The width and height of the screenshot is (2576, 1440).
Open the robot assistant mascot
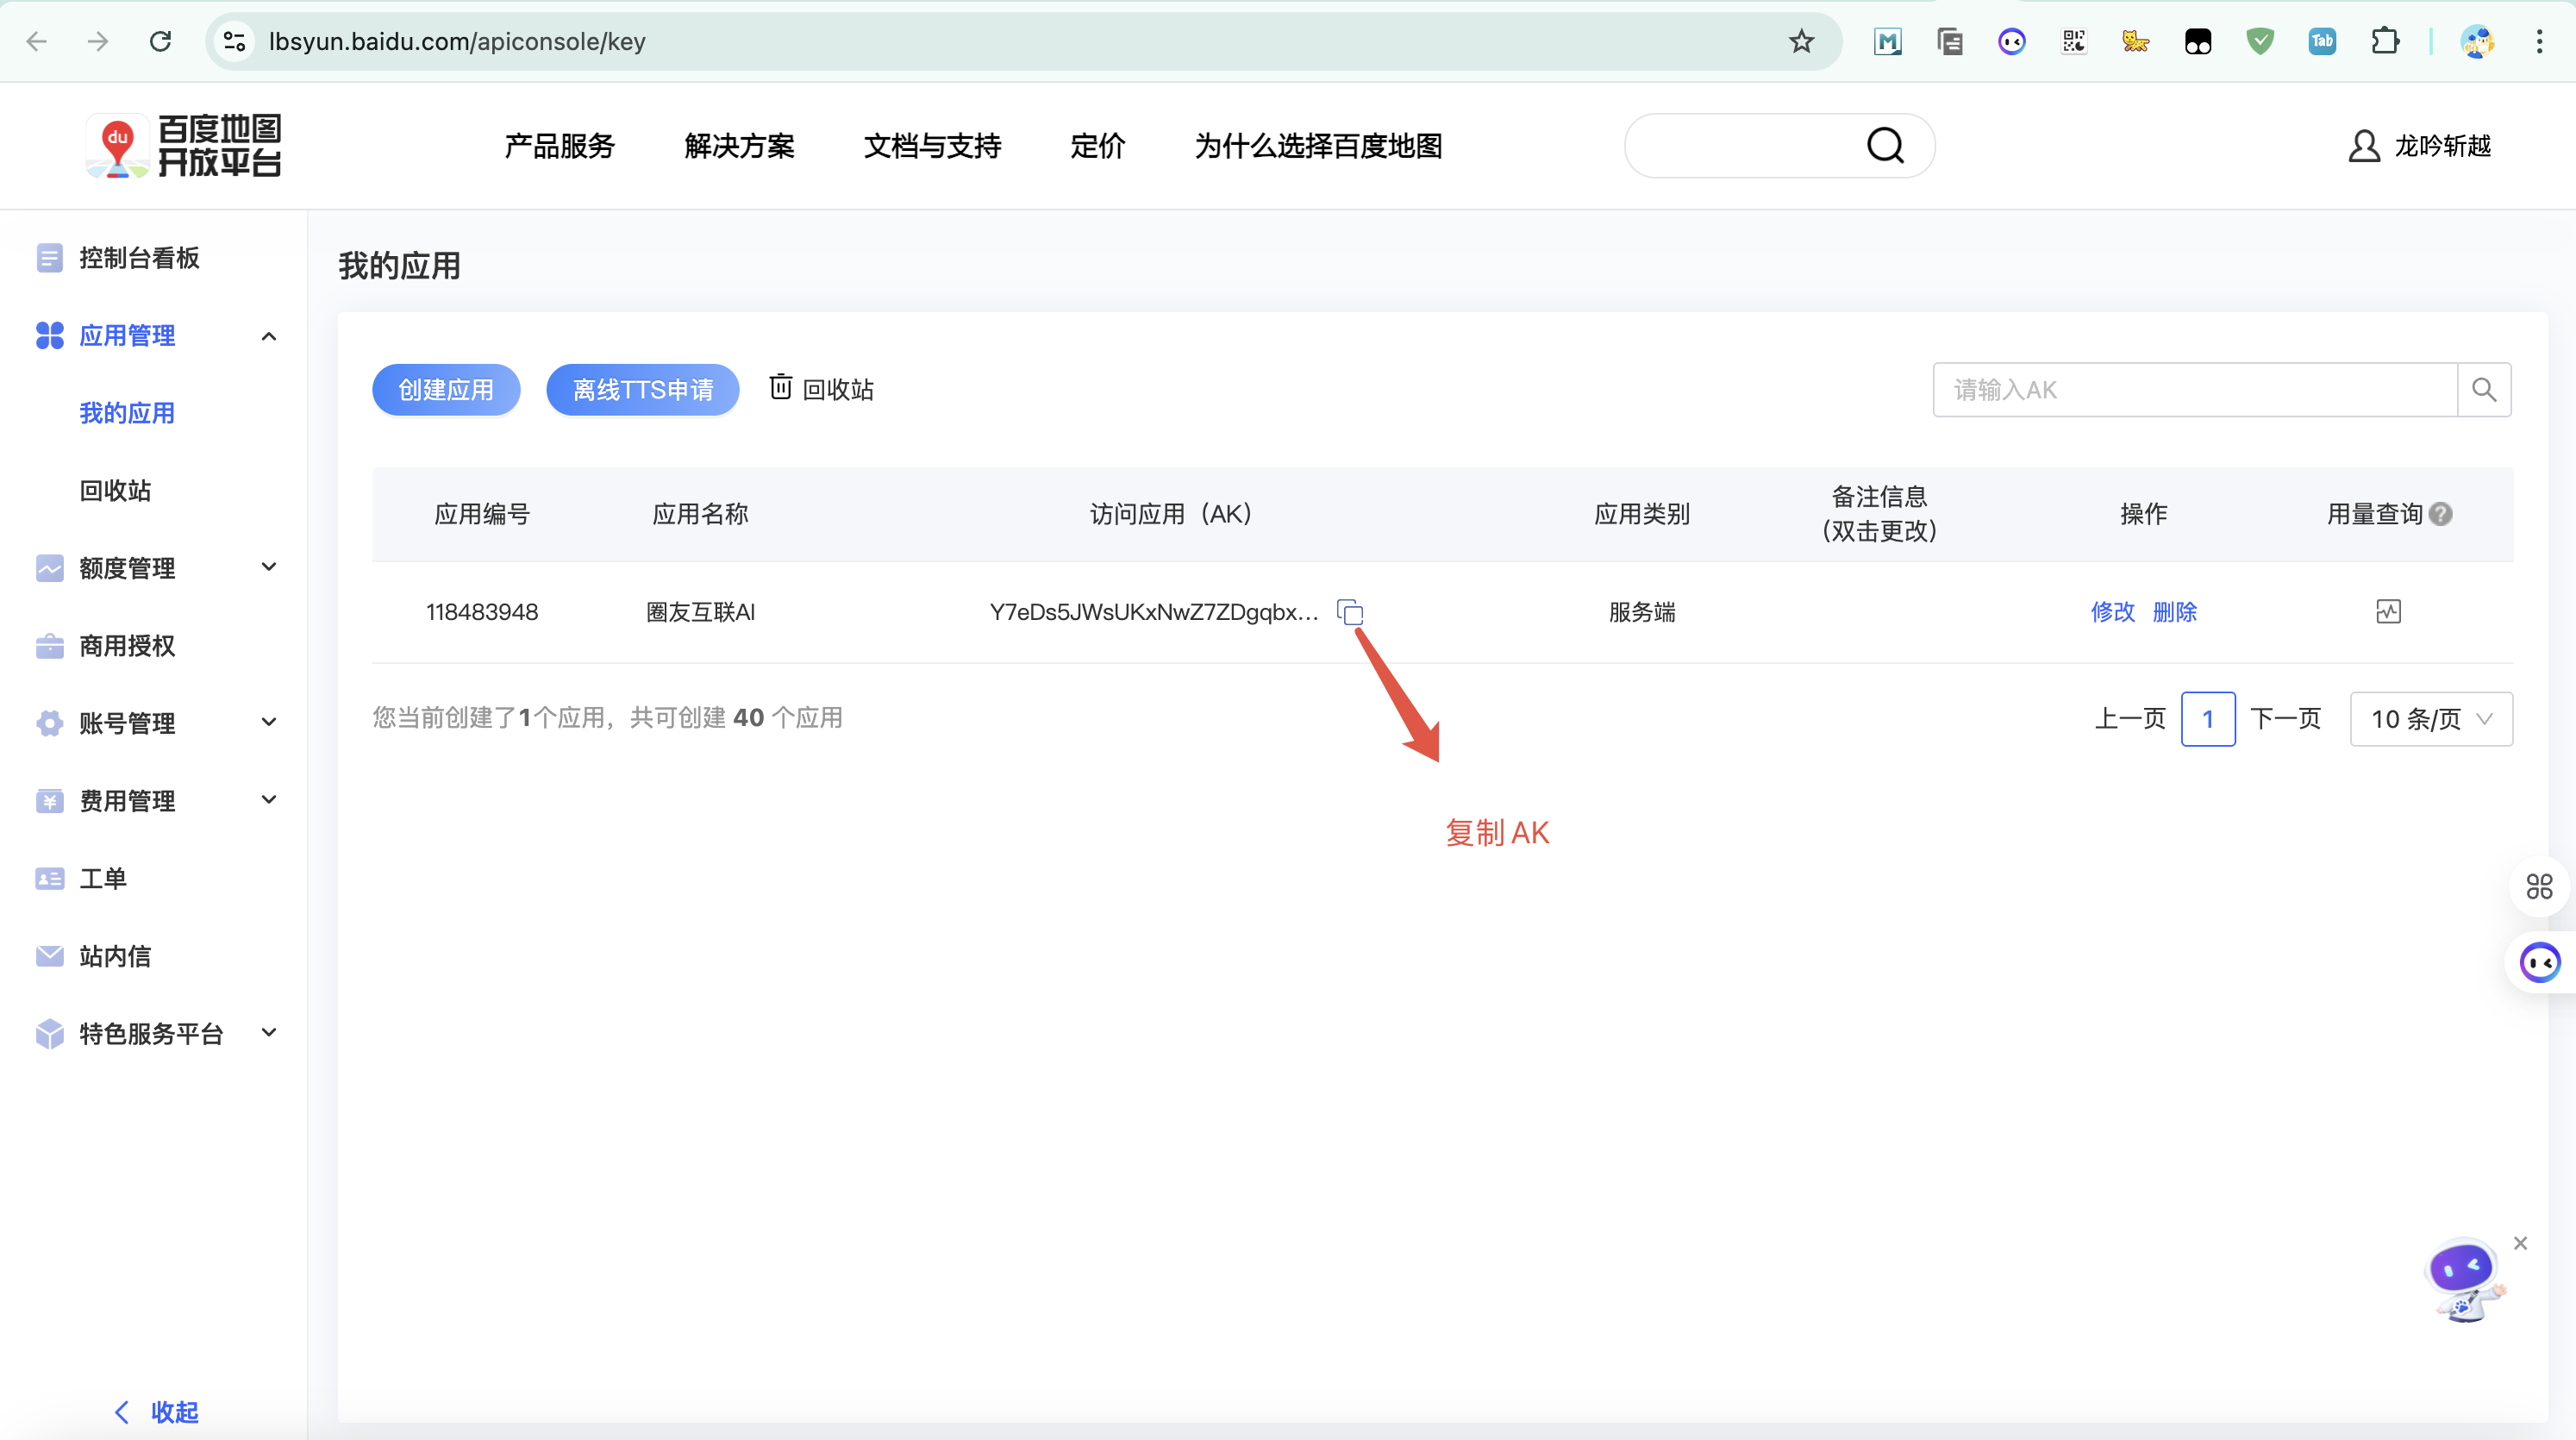(2465, 1281)
